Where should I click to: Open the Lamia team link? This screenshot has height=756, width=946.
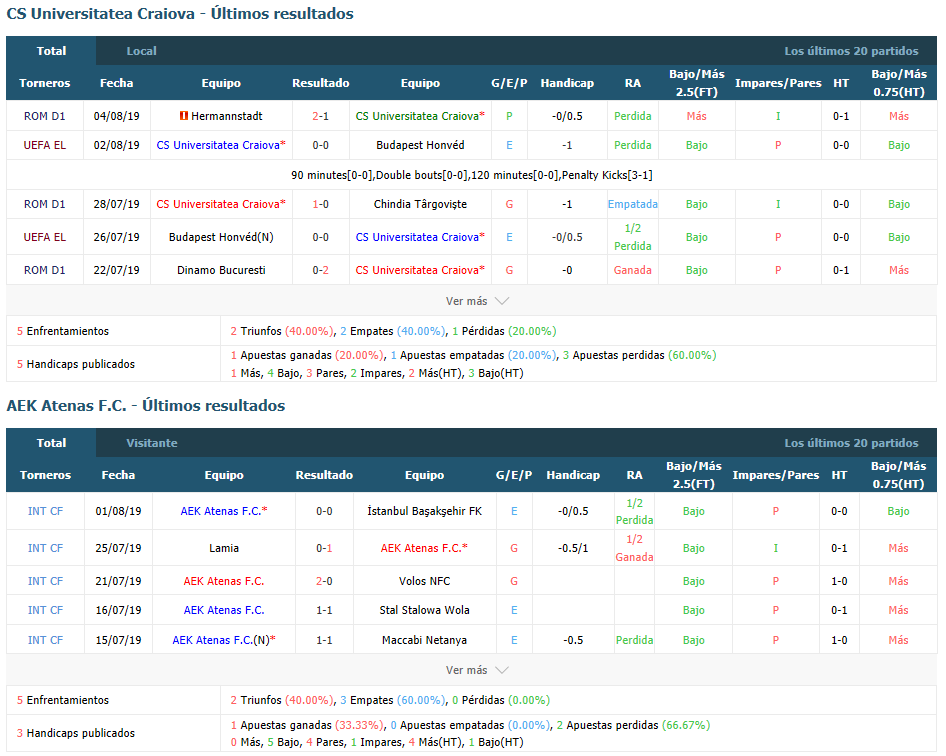click(224, 548)
